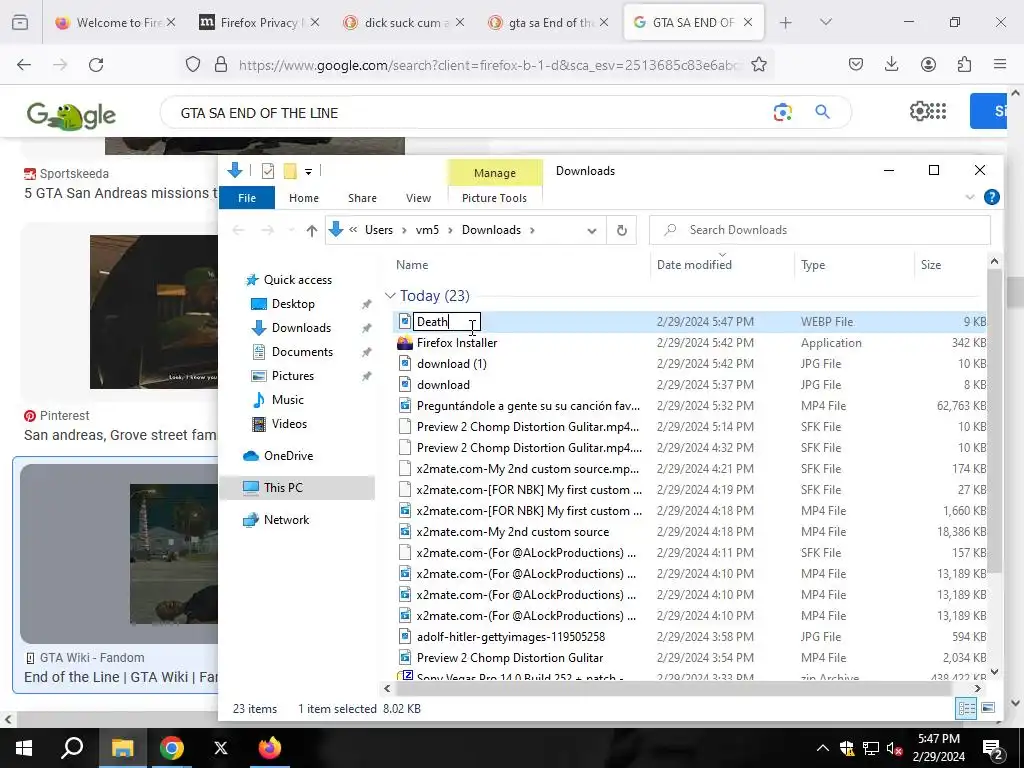Select the Firefox Installer file

456,343
